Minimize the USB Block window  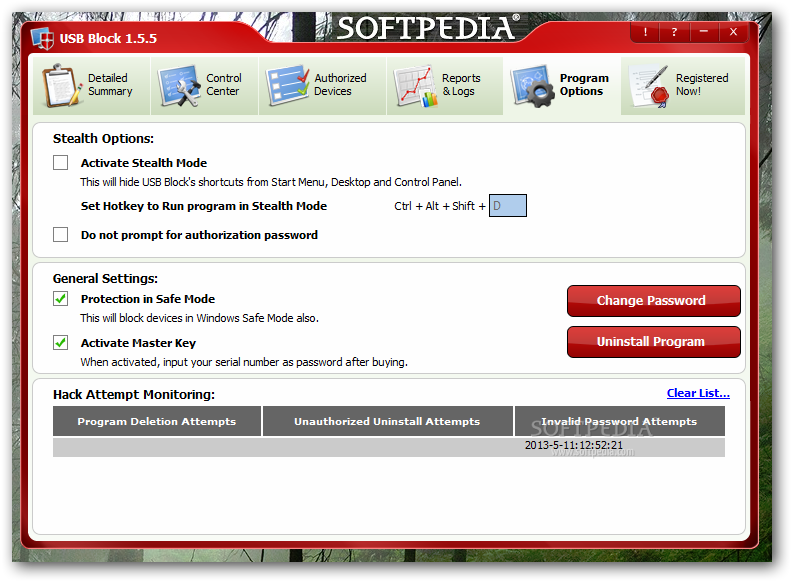click(x=703, y=32)
